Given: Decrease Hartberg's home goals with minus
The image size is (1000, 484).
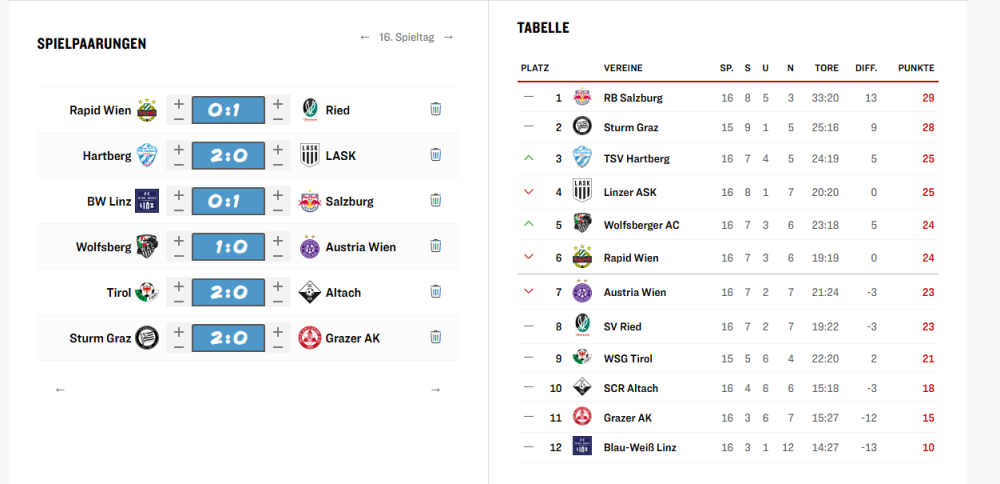Looking at the screenshot, I should [179, 163].
